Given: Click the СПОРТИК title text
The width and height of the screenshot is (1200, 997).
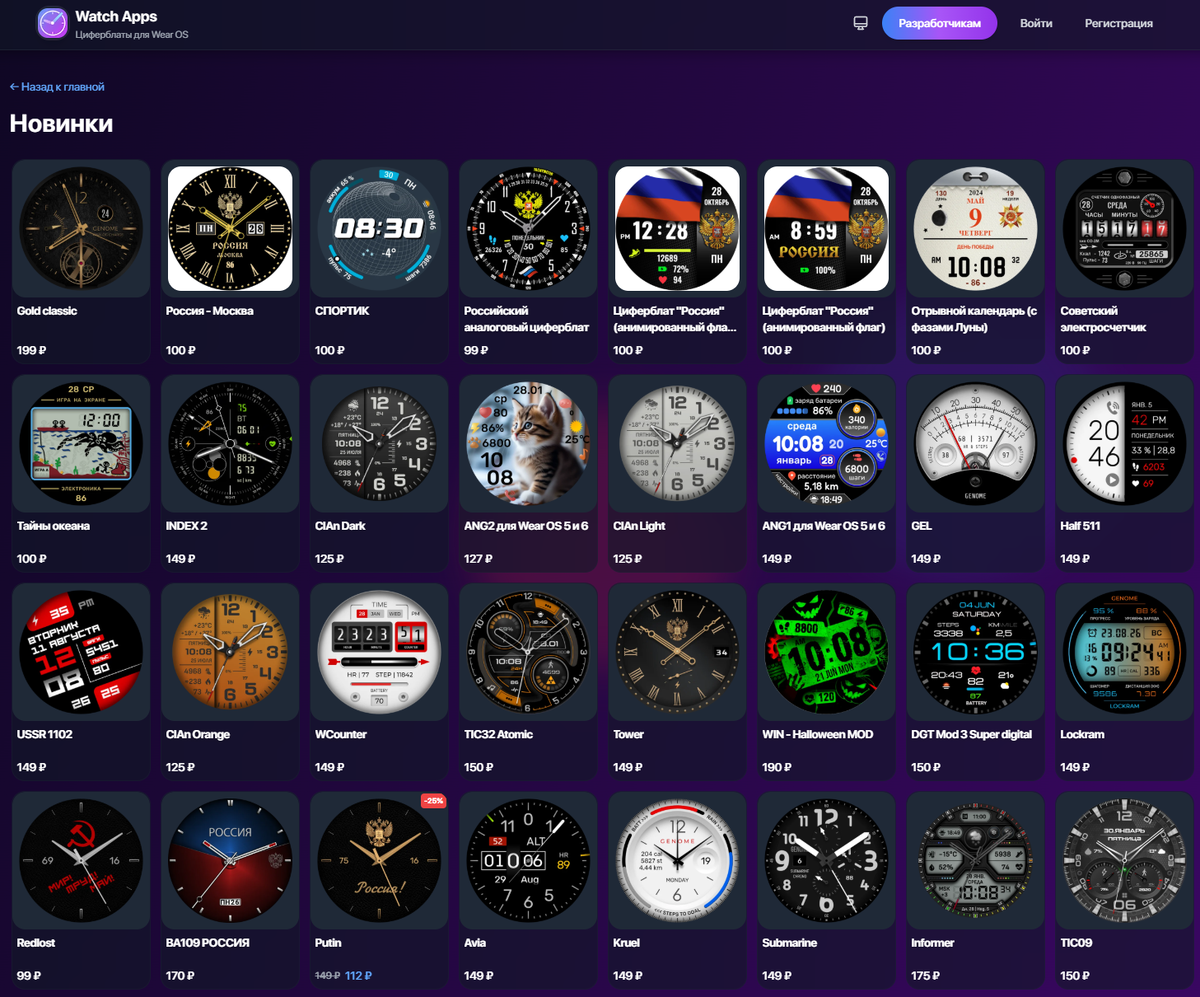Looking at the screenshot, I should coord(343,311).
